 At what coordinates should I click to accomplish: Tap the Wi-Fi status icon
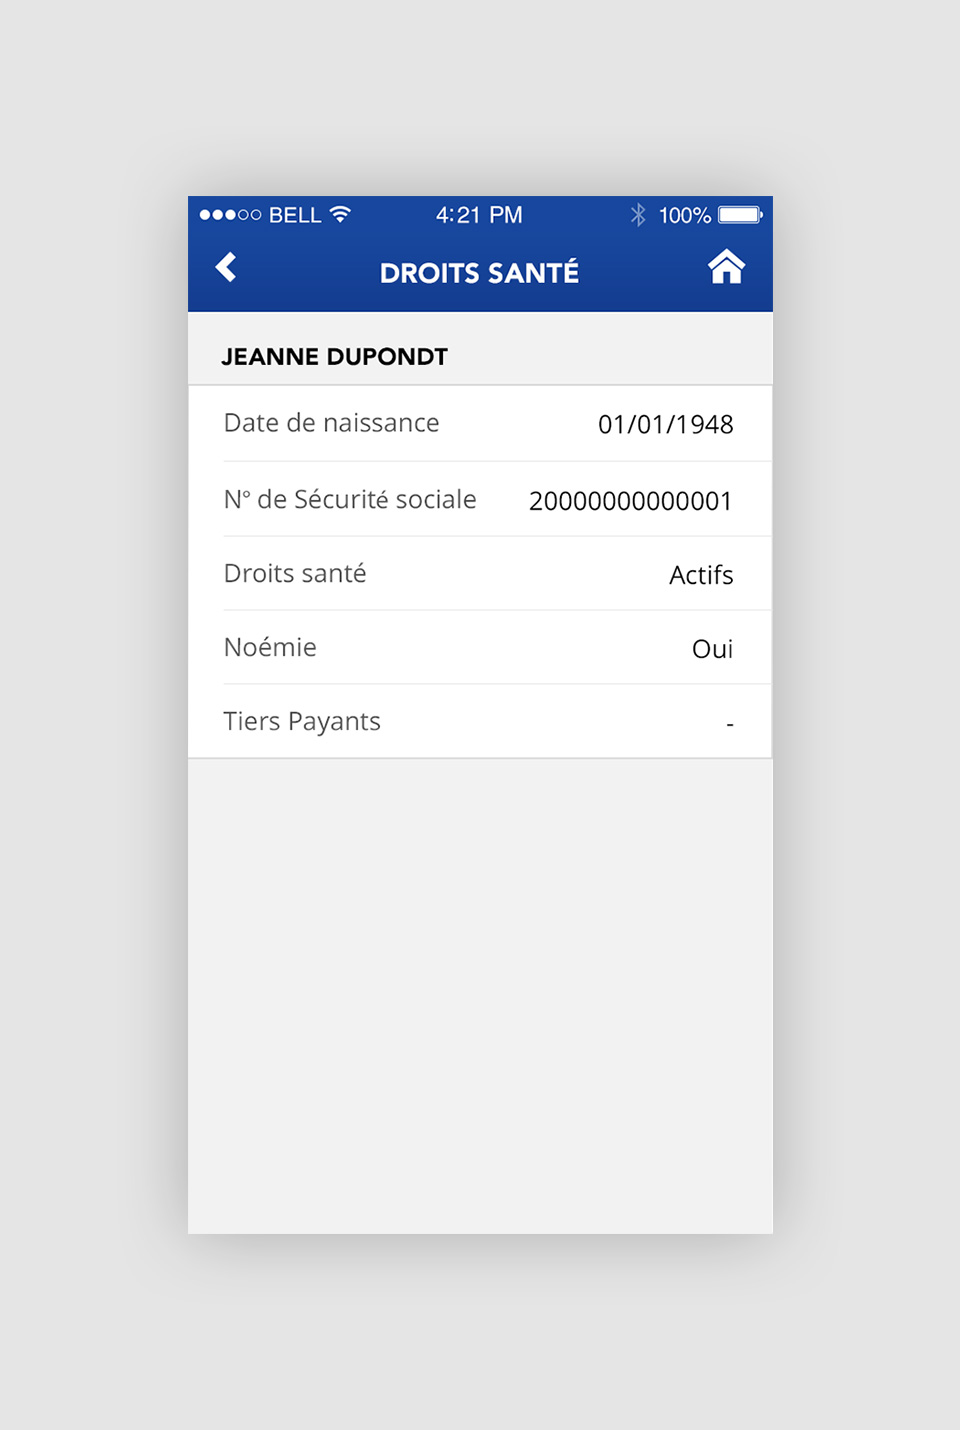340,214
